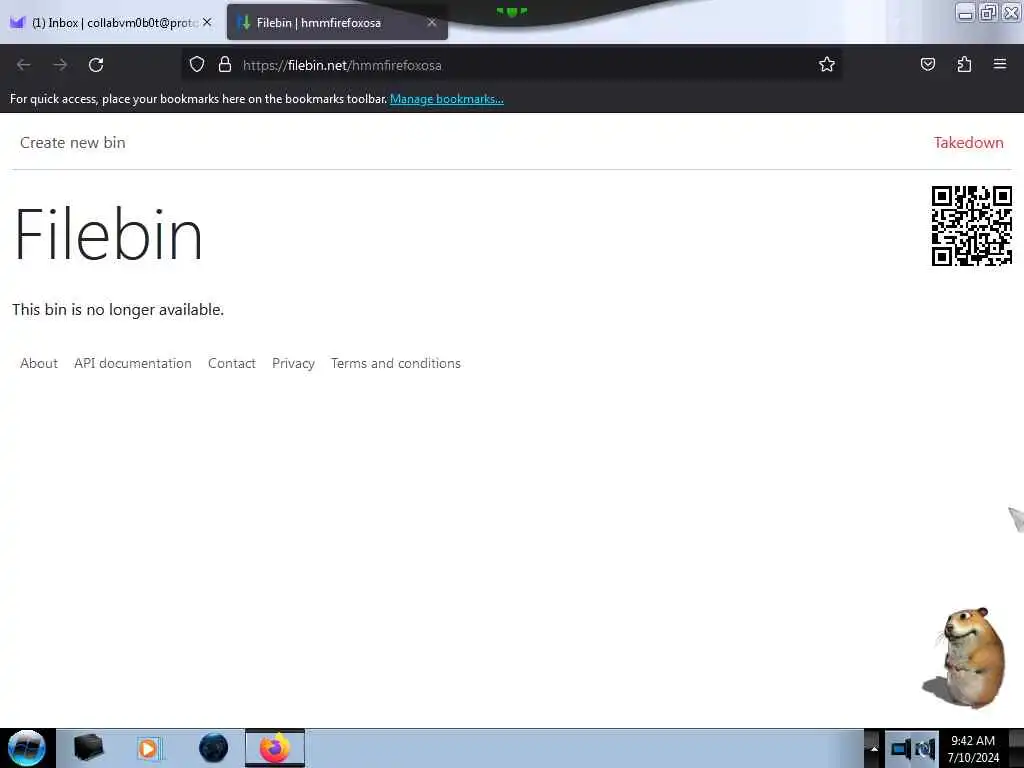Open the dark globe taskbar app
Screen dimensions: 1024x768
(x=213, y=748)
